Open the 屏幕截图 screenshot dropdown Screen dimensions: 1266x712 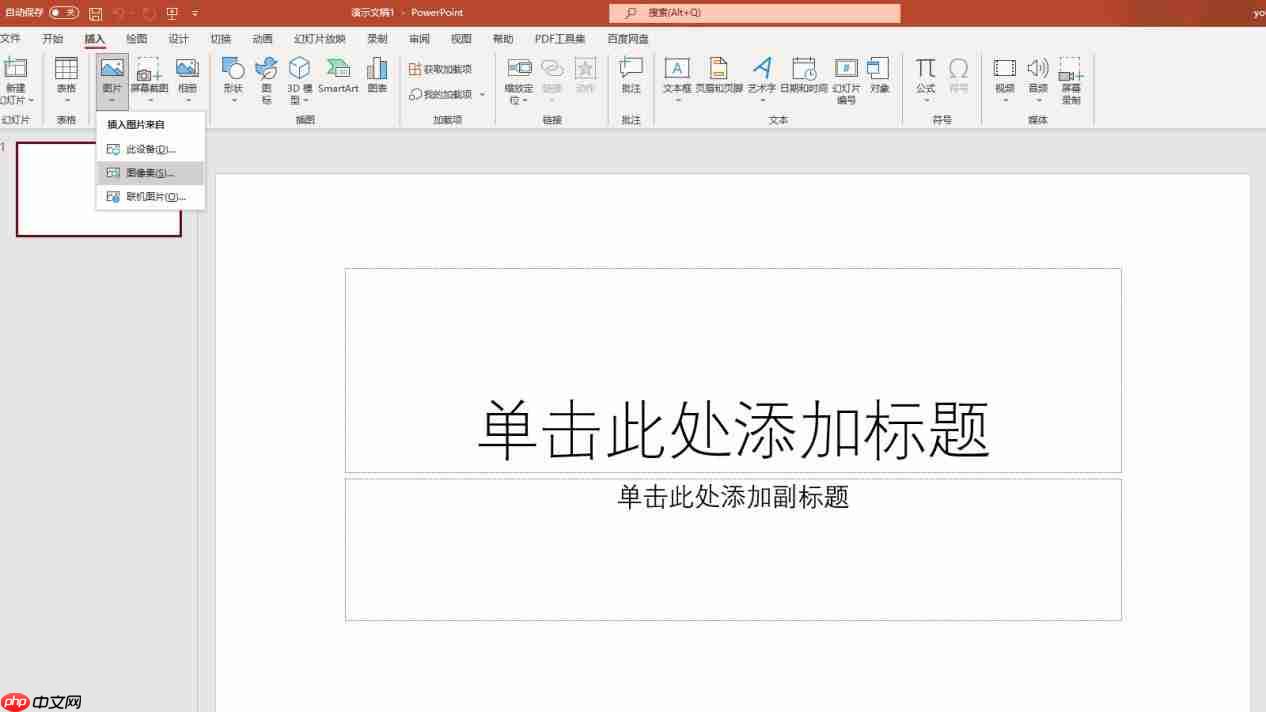pyautogui.click(x=149, y=80)
